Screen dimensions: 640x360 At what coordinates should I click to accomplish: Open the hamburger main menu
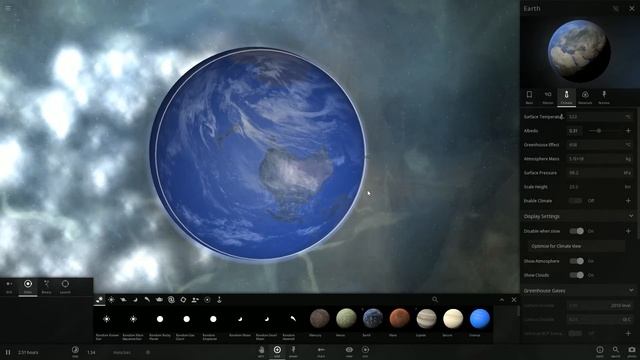8,8
